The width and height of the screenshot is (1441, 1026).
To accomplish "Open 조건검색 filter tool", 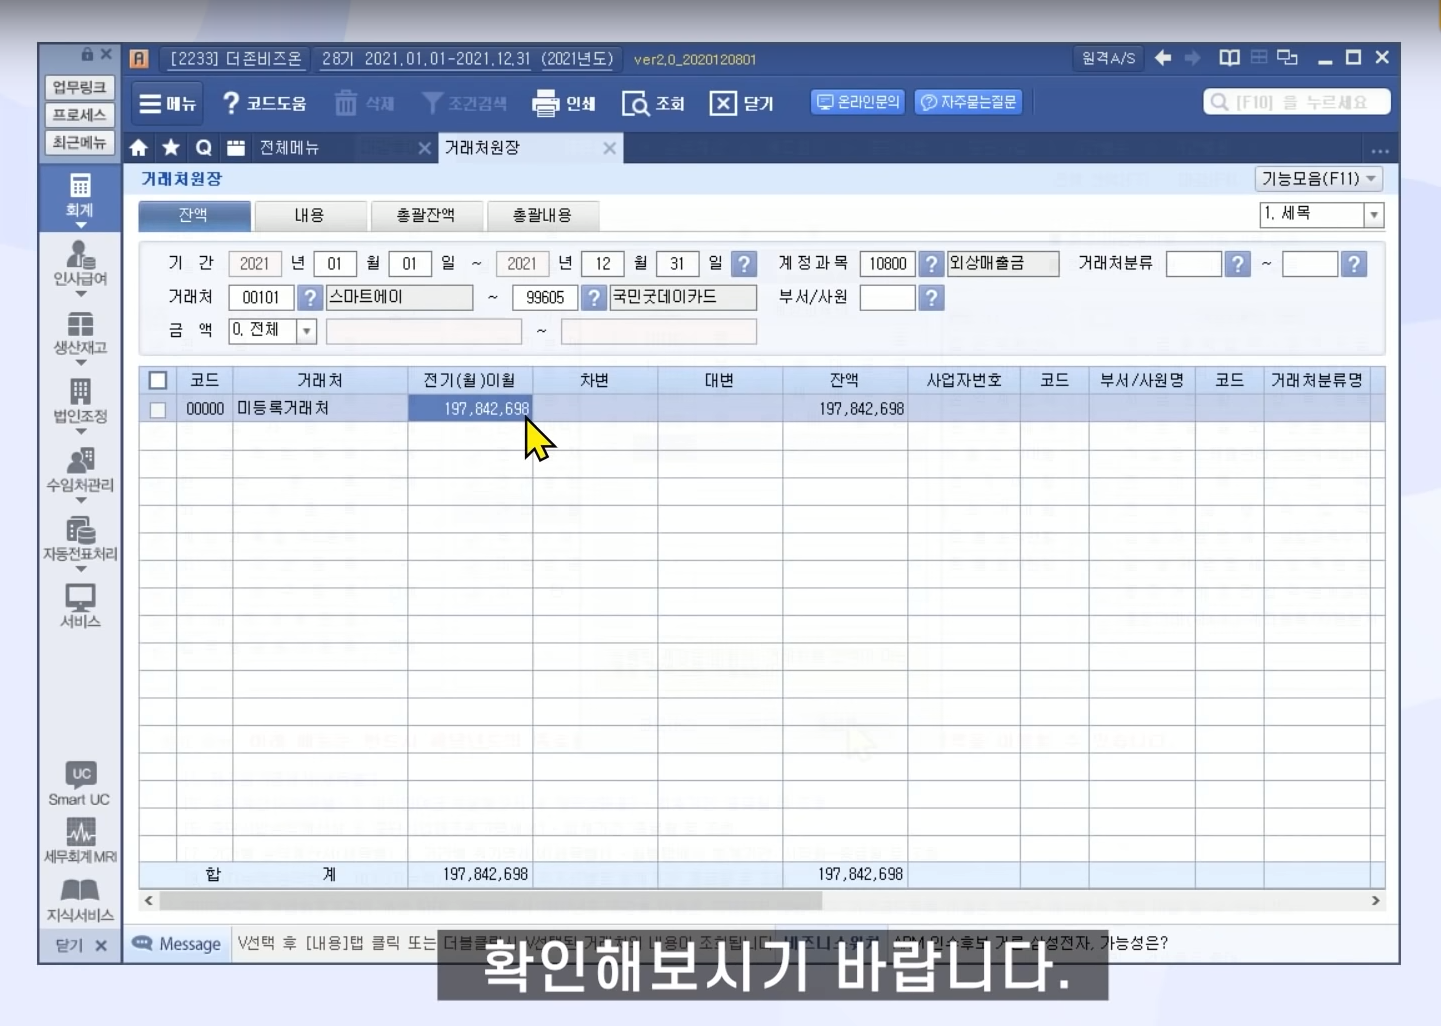I will tap(464, 103).
